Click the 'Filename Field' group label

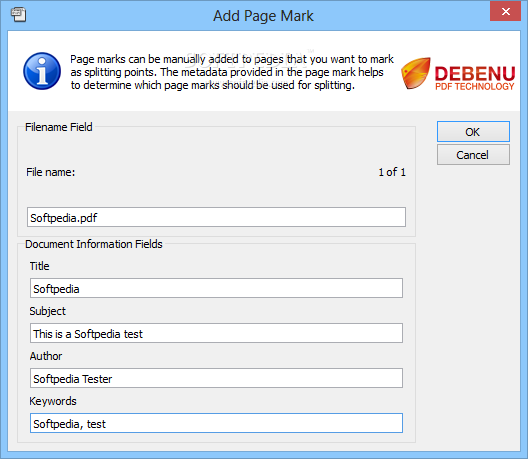59,127
